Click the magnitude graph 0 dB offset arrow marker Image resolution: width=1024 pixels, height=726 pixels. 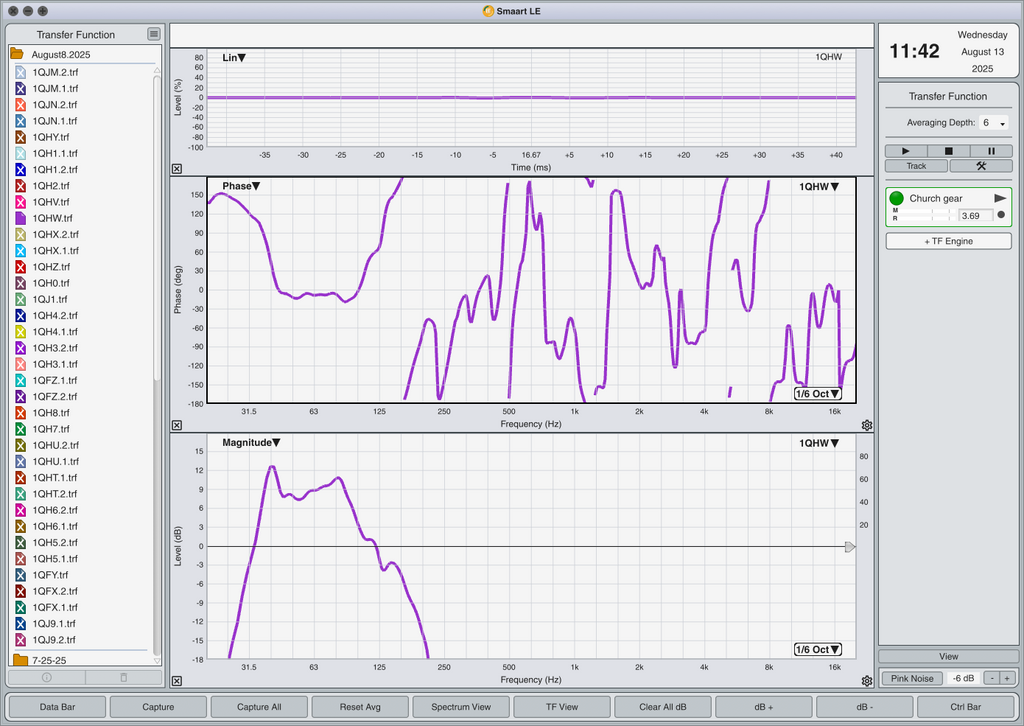(850, 546)
